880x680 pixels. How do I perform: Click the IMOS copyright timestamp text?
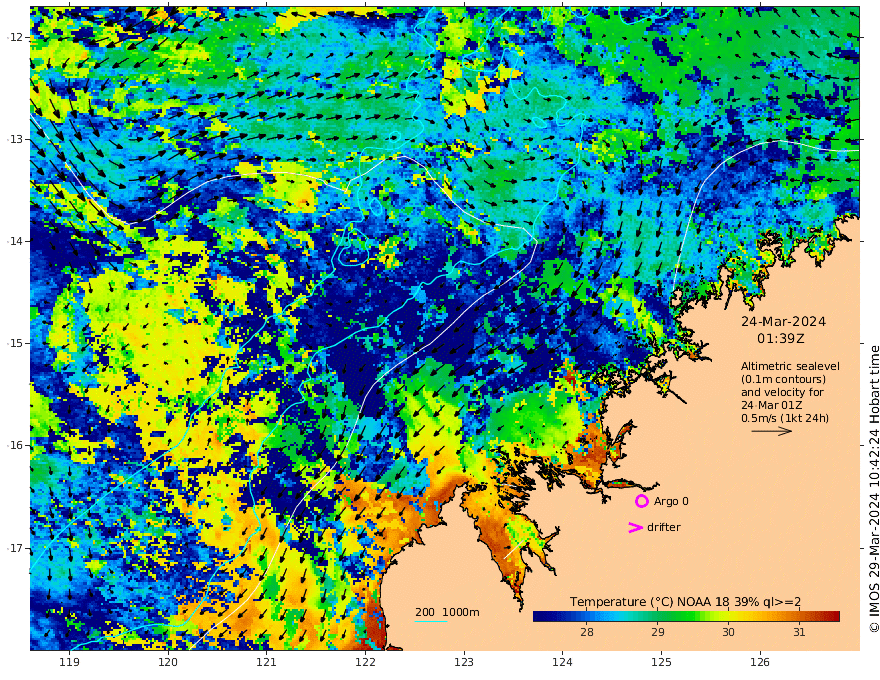(874, 488)
